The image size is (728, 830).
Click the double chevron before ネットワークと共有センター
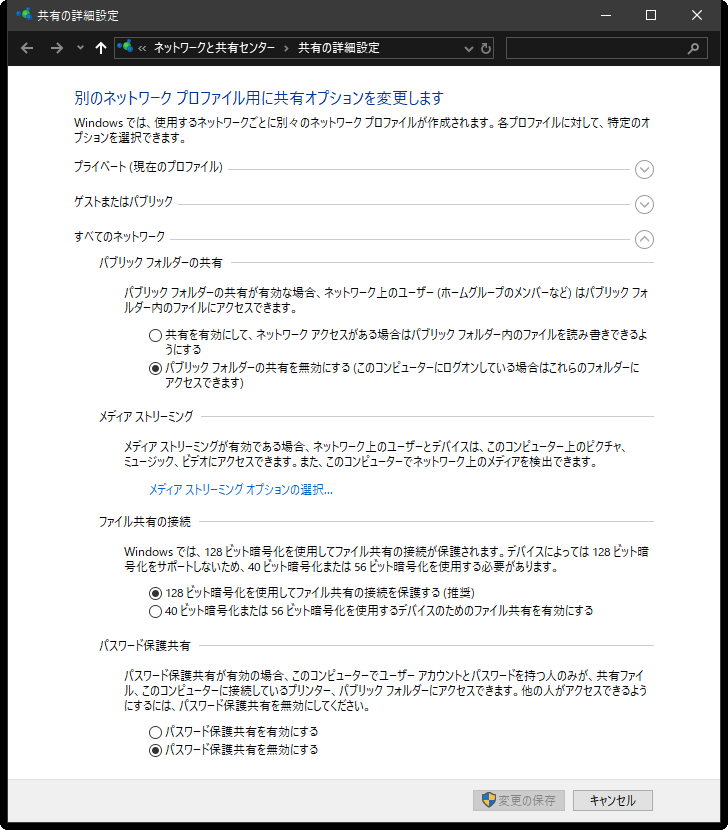(142, 48)
